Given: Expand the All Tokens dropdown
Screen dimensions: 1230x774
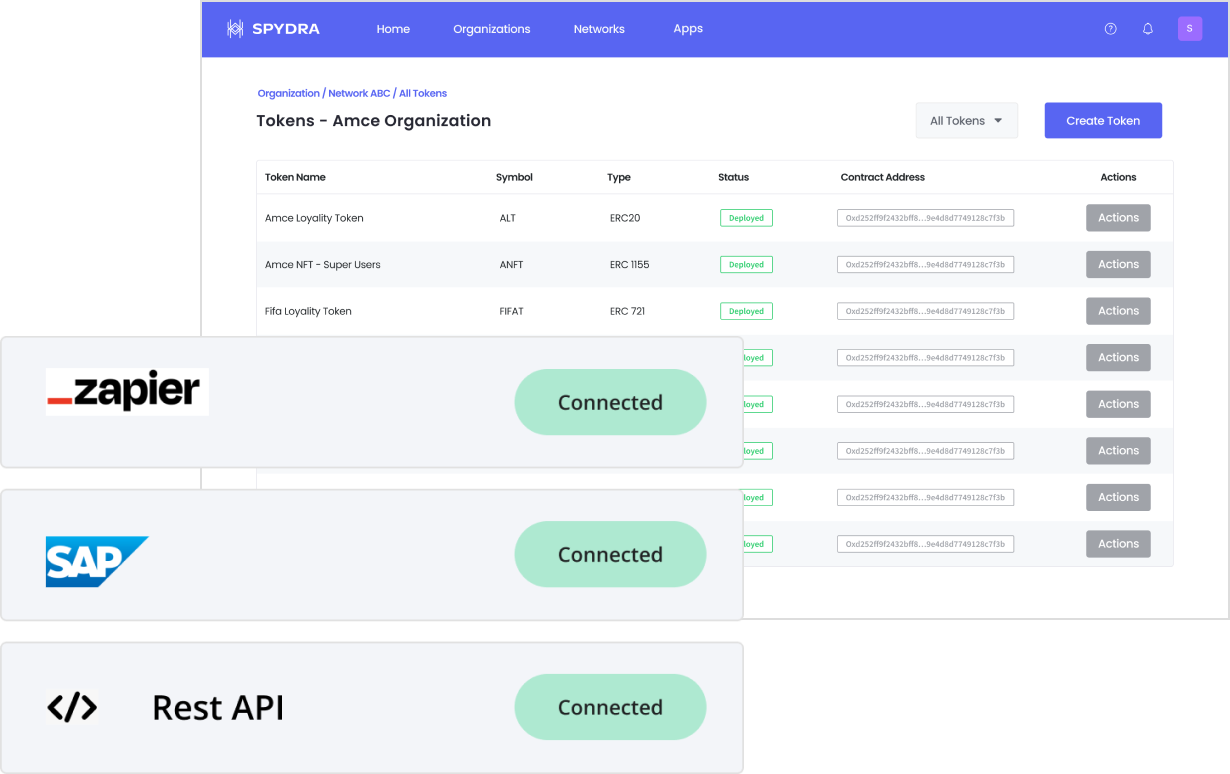Looking at the screenshot, I should point(966,121).
